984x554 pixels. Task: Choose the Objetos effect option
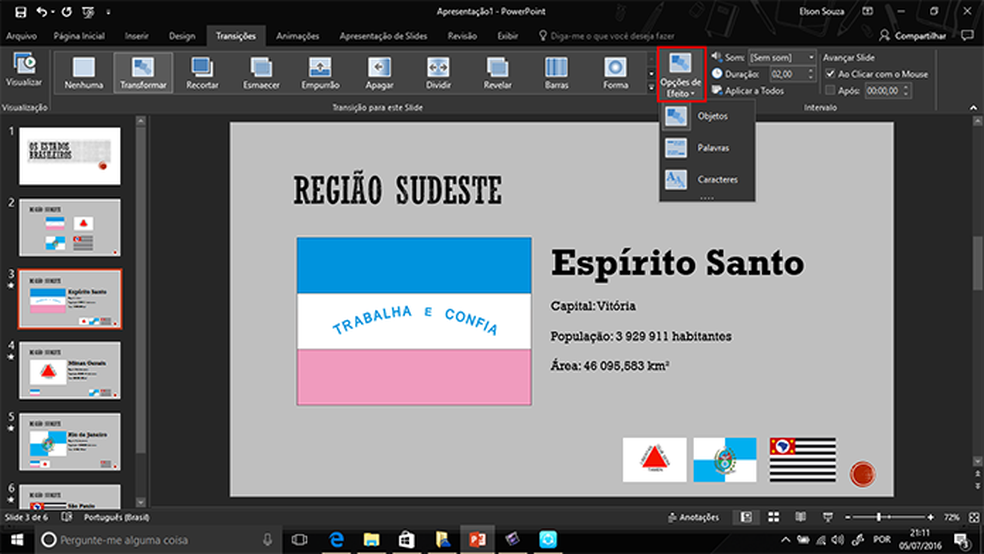tap(707, 116)
